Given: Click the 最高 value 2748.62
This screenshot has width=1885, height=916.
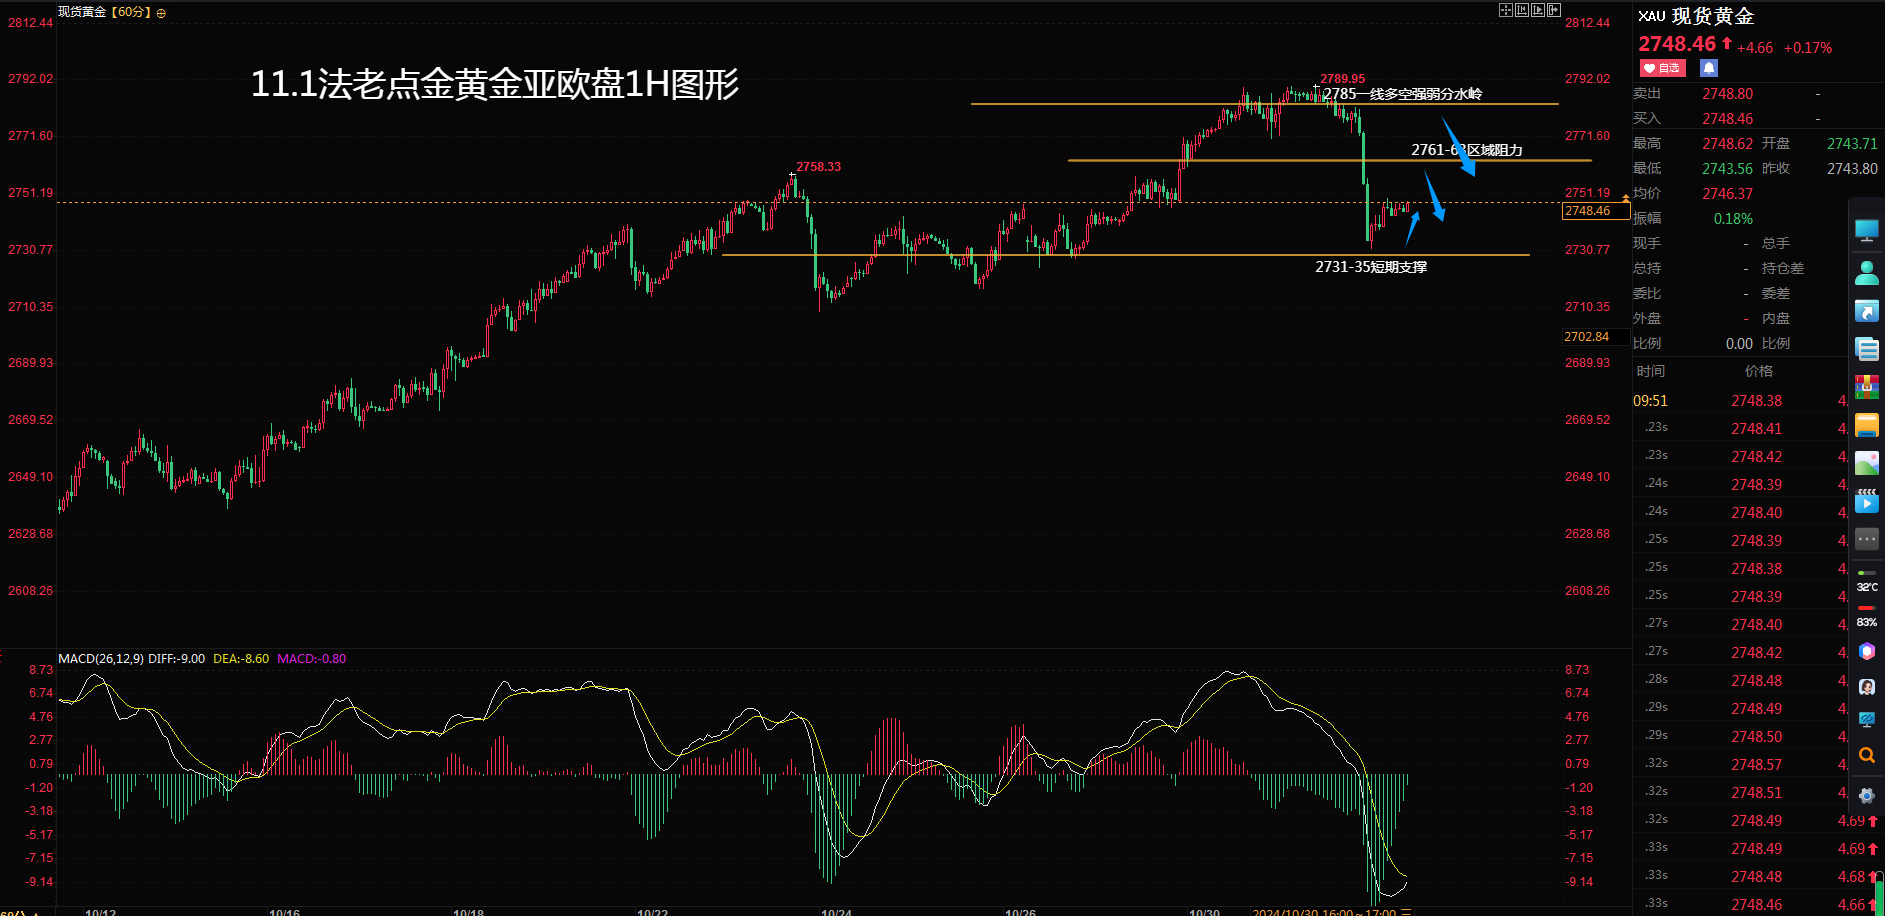Looking at the screenshot, I should tap(1728, 144).
